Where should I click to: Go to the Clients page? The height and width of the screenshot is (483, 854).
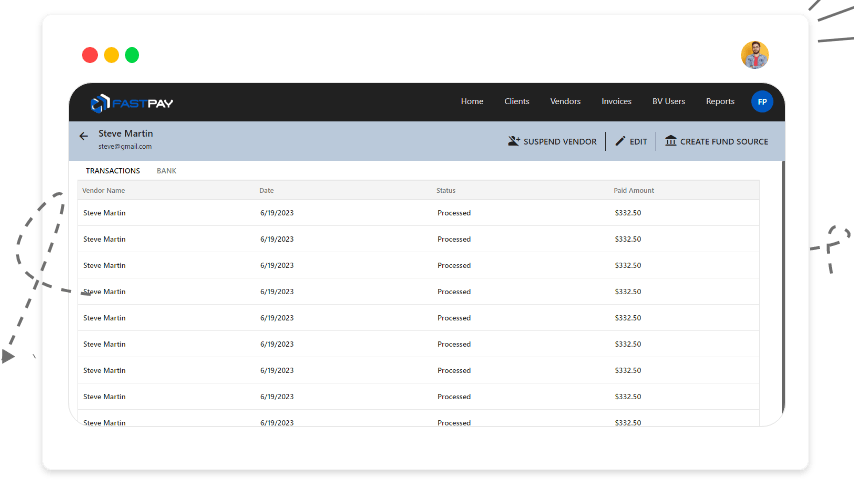(x=517, y=102)
